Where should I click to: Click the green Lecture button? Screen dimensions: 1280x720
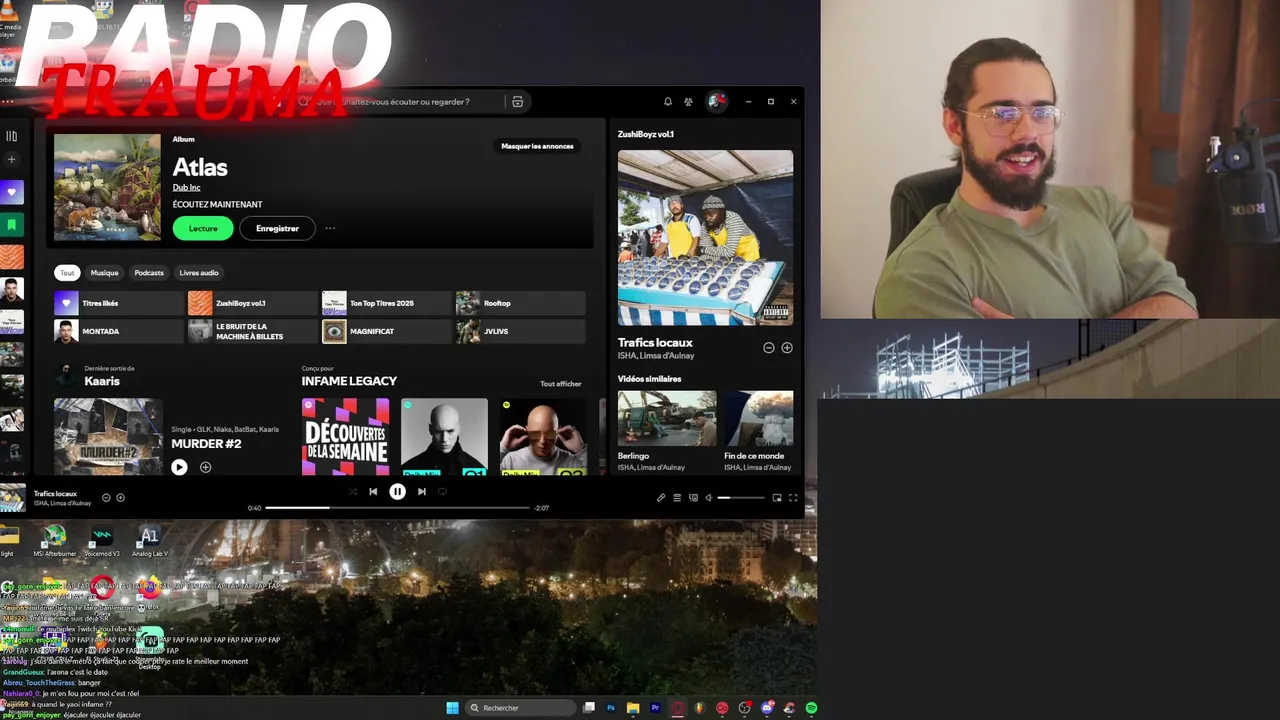[203, 228]
